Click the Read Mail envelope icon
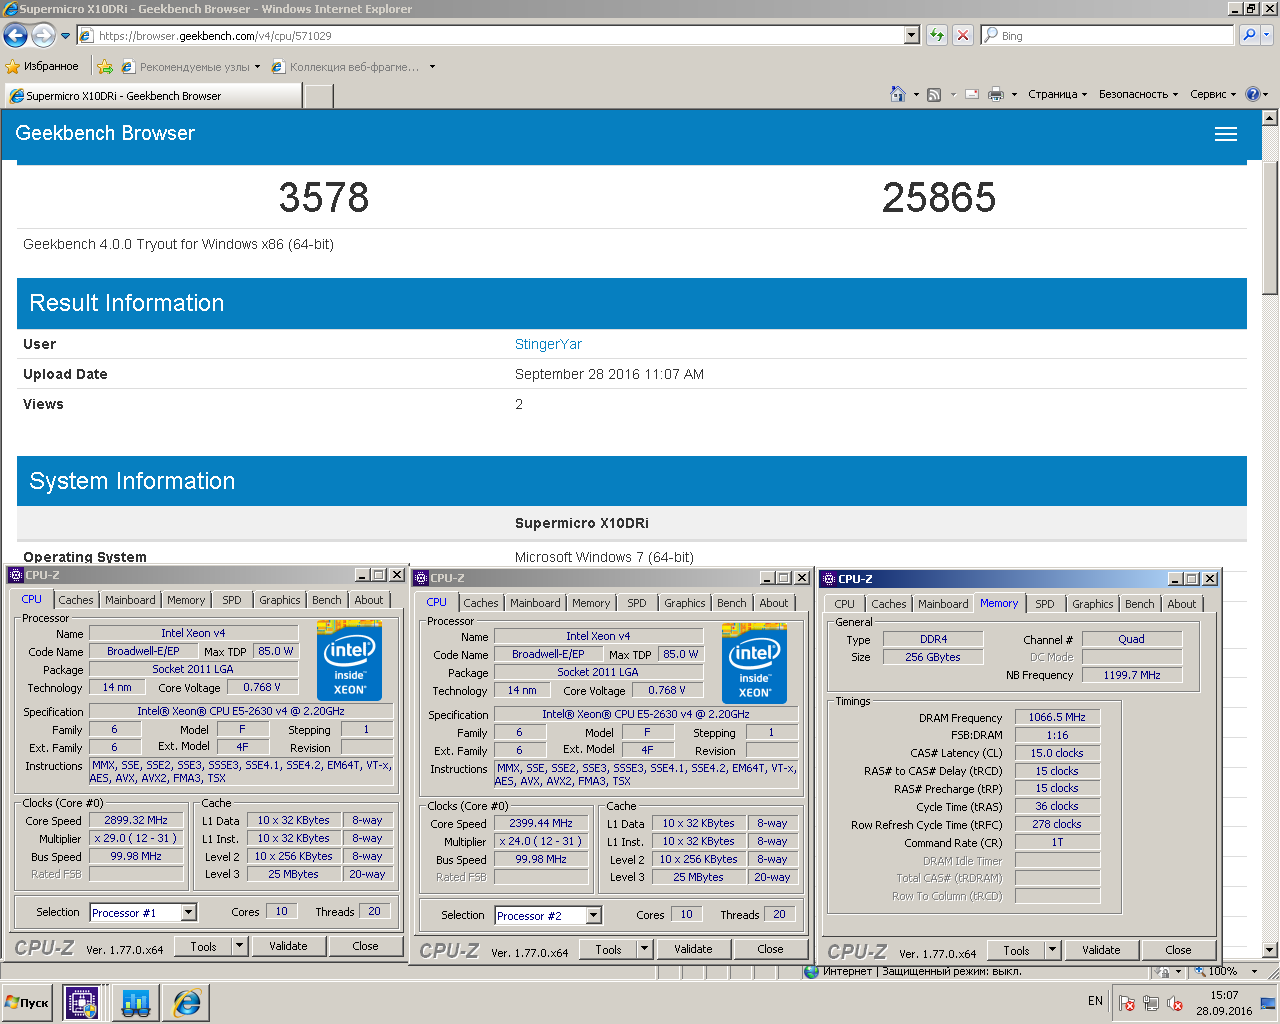The image size is (1280, 1024). [972, 94]
